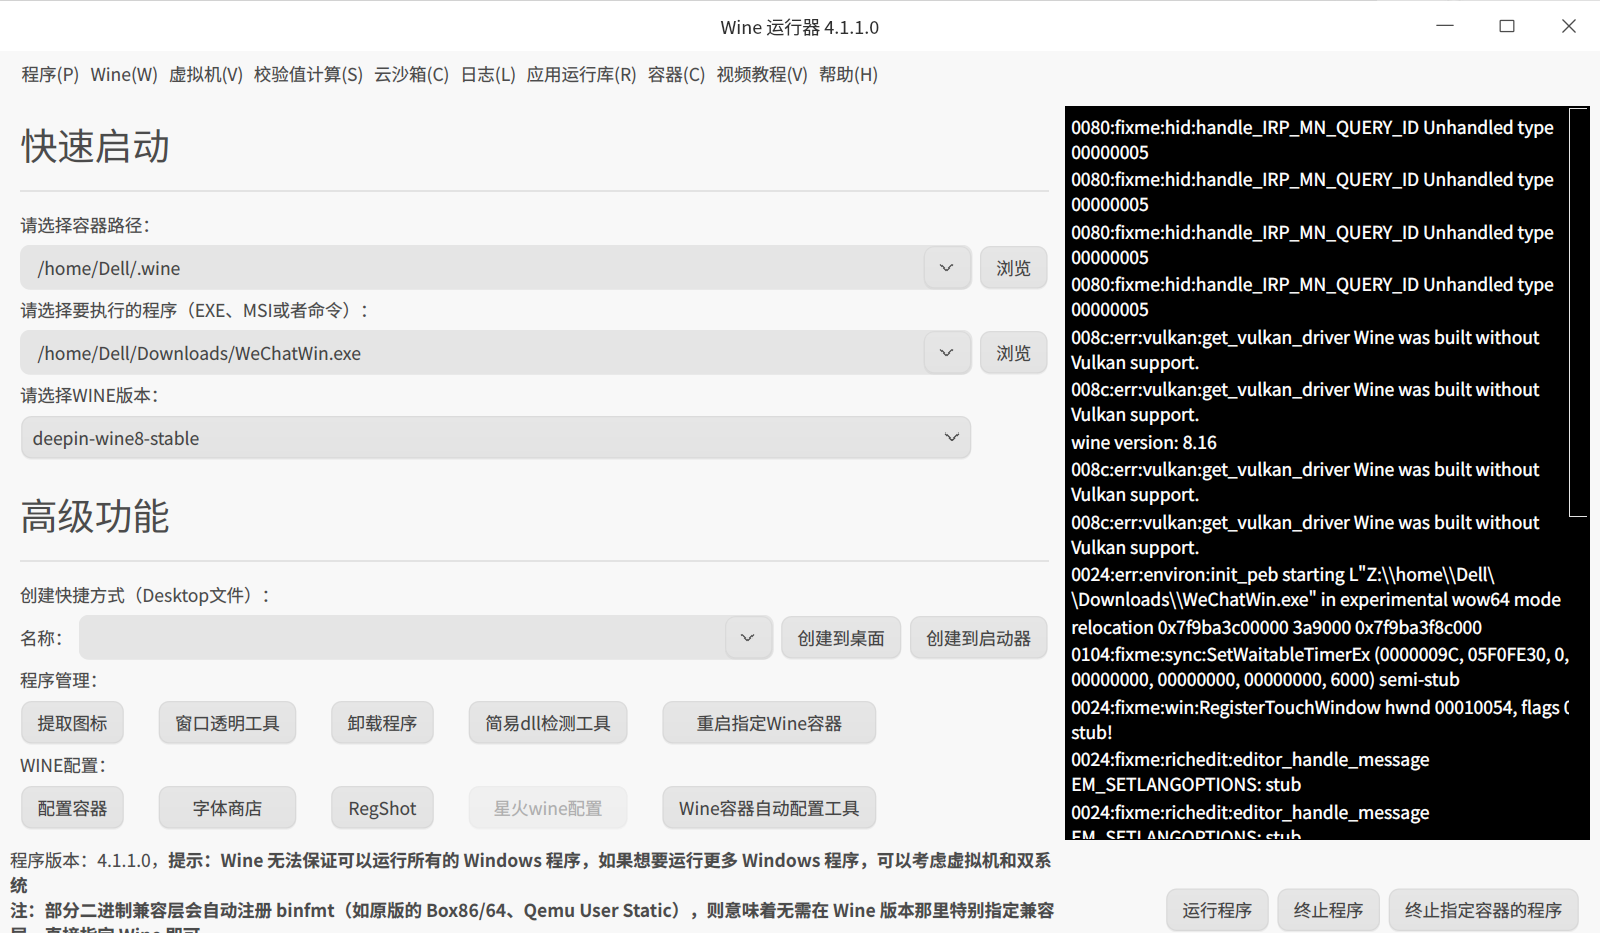Click 提取图标 button
Viewport: 1600px width, 933px height.
click(x=72, y=723)
